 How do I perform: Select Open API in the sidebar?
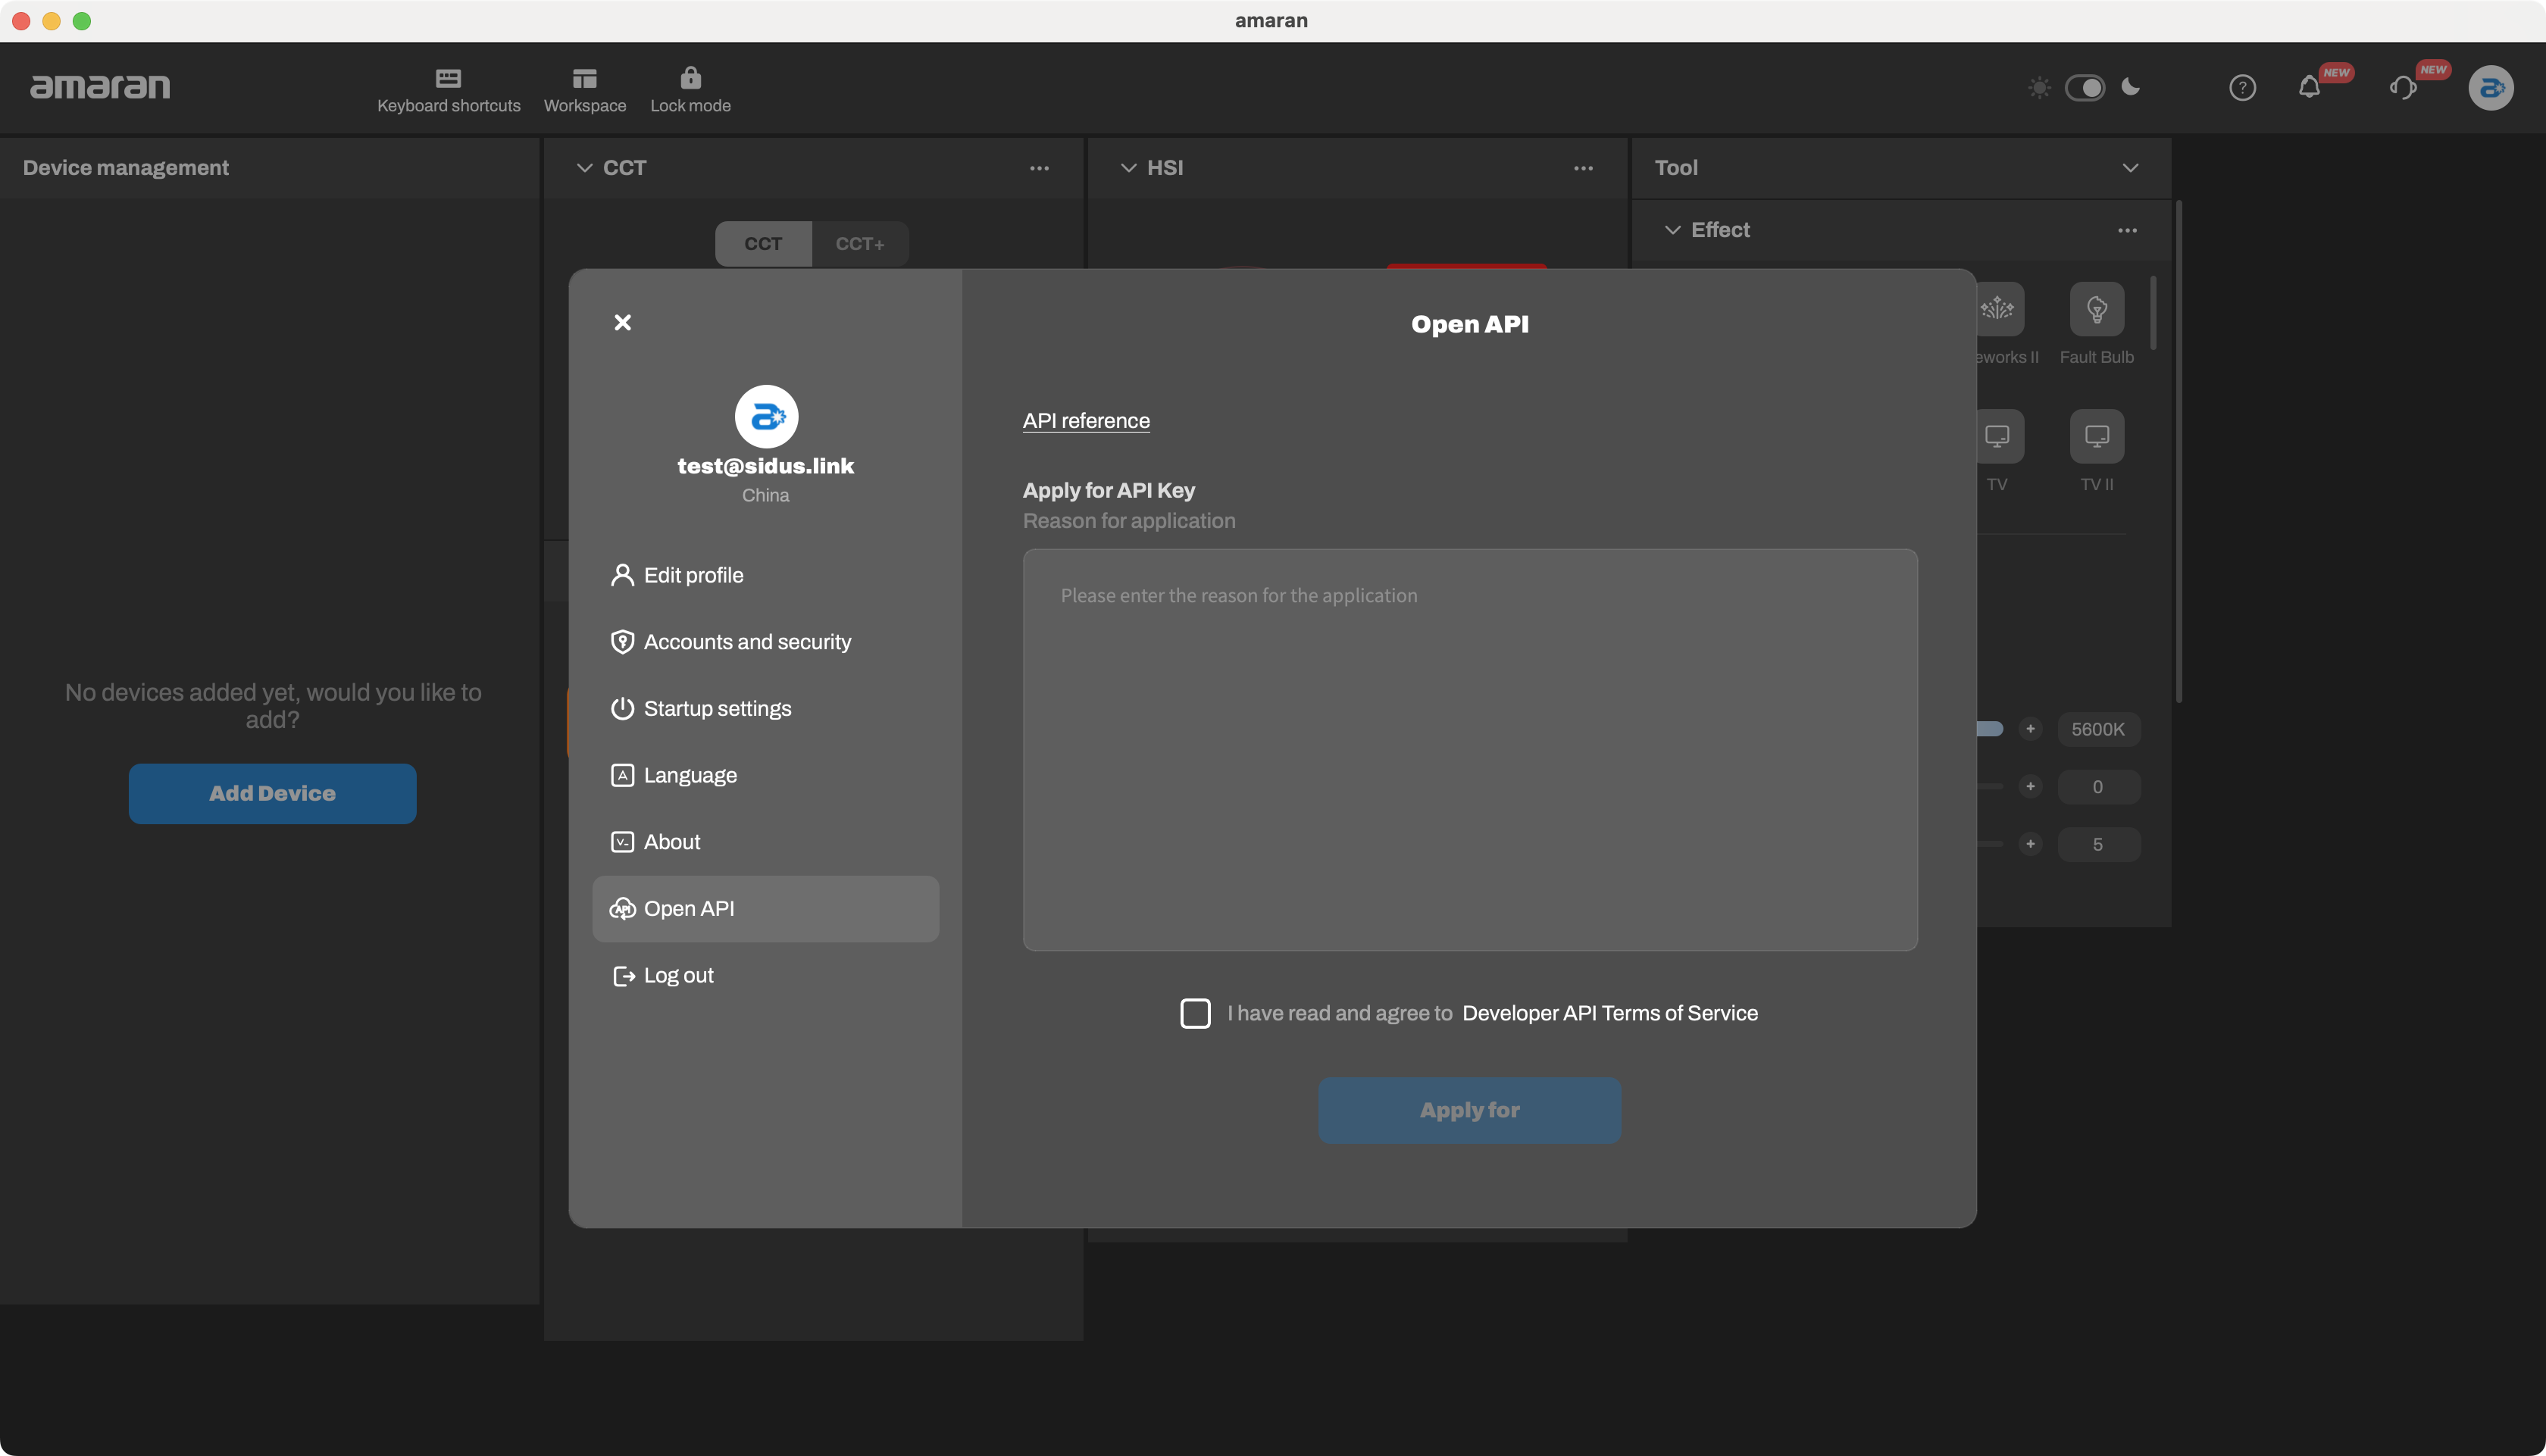pos(766,909)
